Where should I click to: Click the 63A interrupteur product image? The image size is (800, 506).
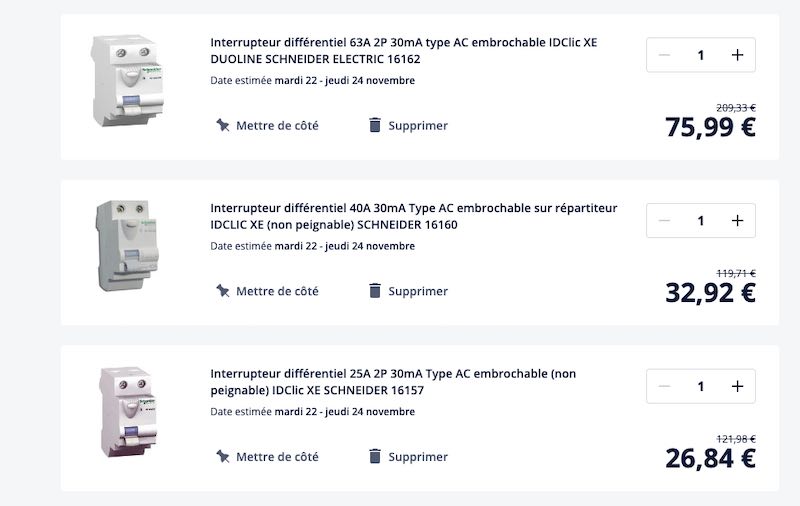point(128,81)
